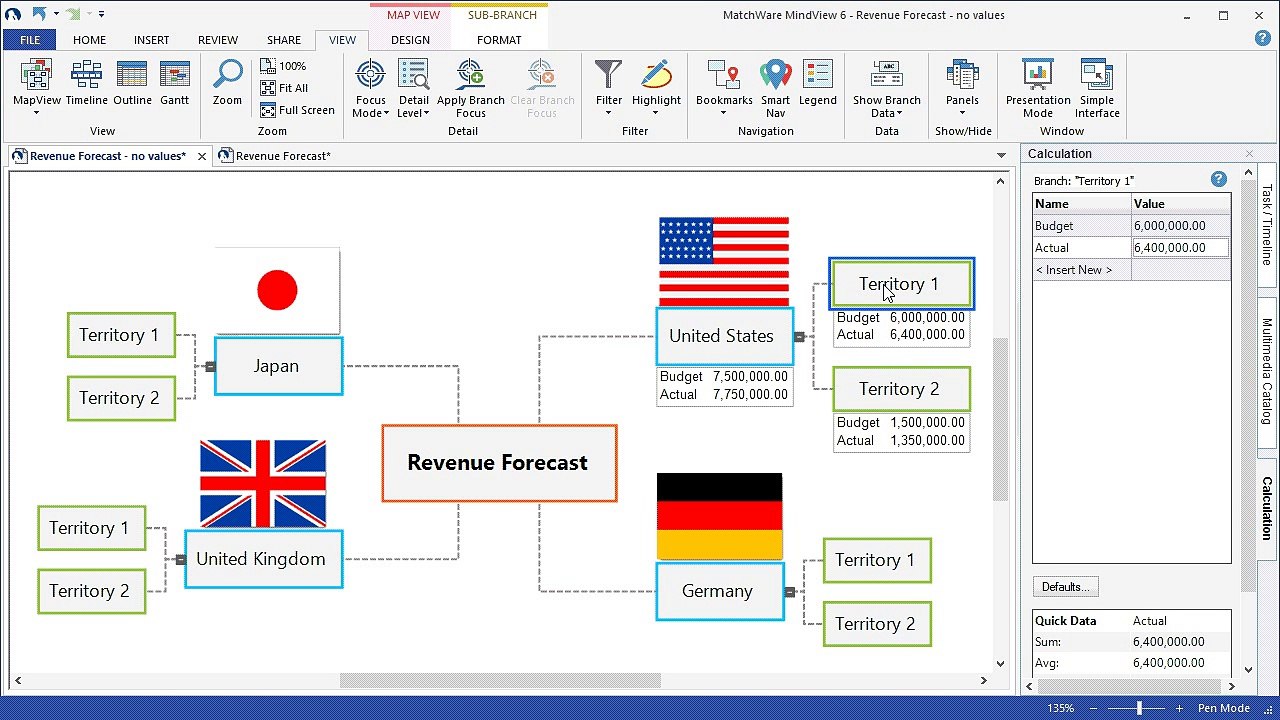This screenshot has width=1280, height=720.
Task: Switch to Simple Interface
Action: pos(1097,88)
